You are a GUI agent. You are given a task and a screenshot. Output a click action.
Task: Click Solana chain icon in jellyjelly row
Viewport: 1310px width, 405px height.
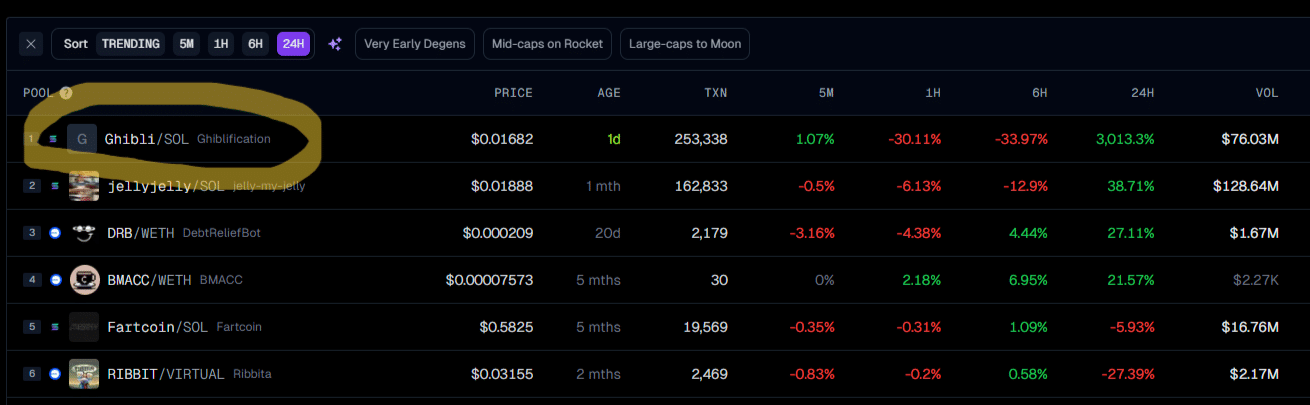point(56,186)
